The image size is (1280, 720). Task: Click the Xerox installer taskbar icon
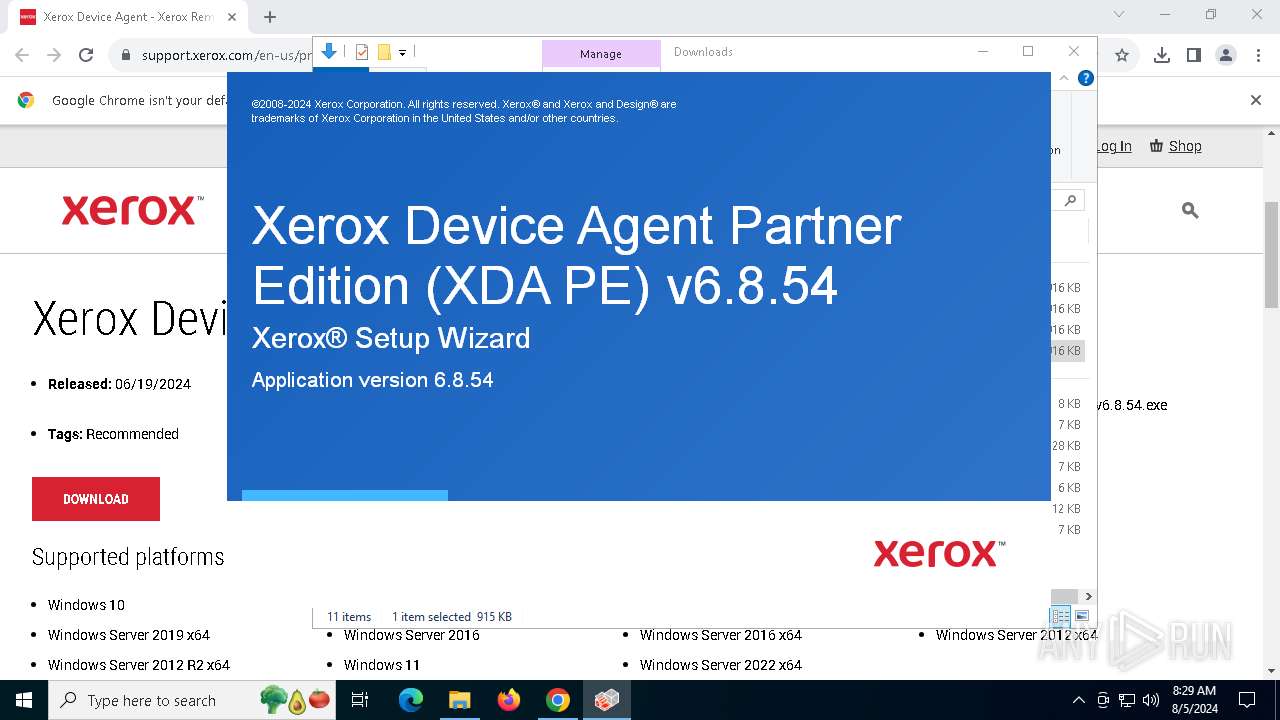point(606,700)
